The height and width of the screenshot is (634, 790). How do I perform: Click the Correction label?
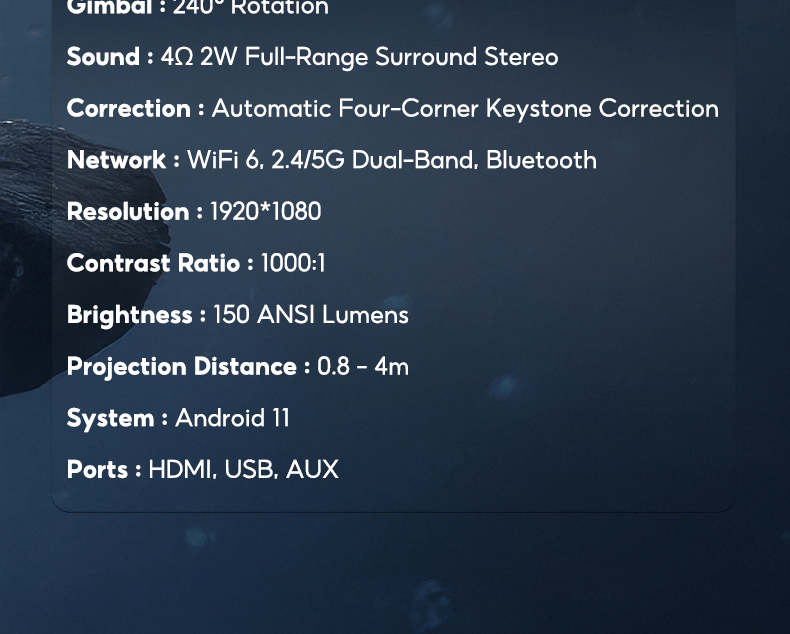(129, 108)
